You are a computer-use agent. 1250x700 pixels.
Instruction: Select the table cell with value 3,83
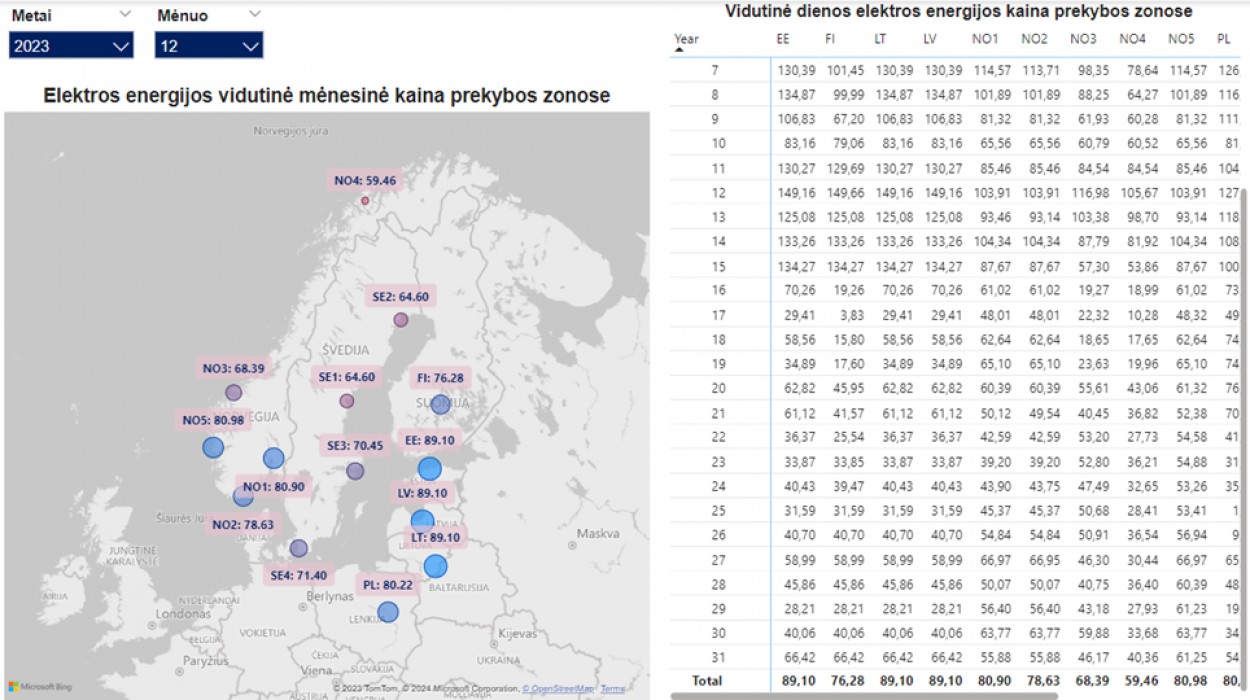point(851,314)
